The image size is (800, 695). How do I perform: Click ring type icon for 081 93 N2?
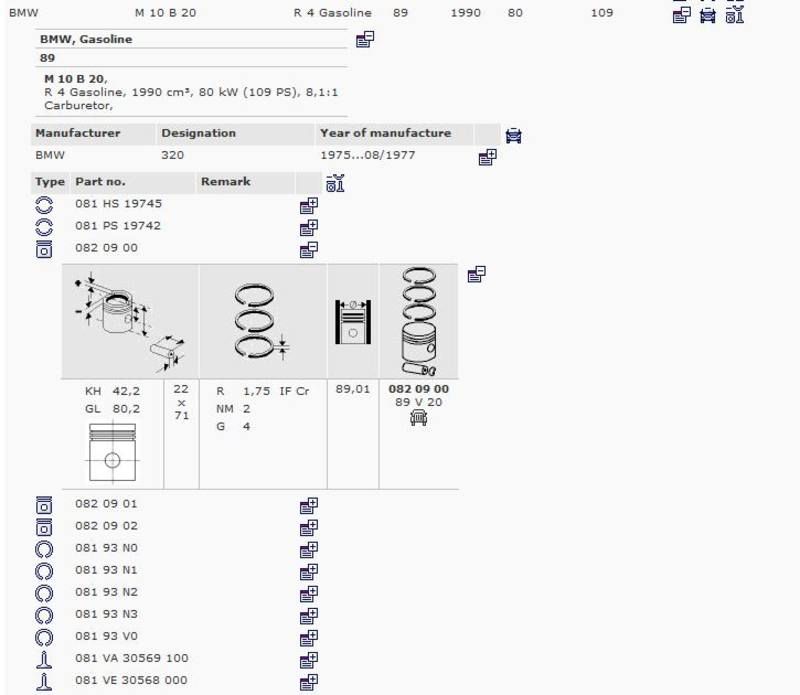44,593
